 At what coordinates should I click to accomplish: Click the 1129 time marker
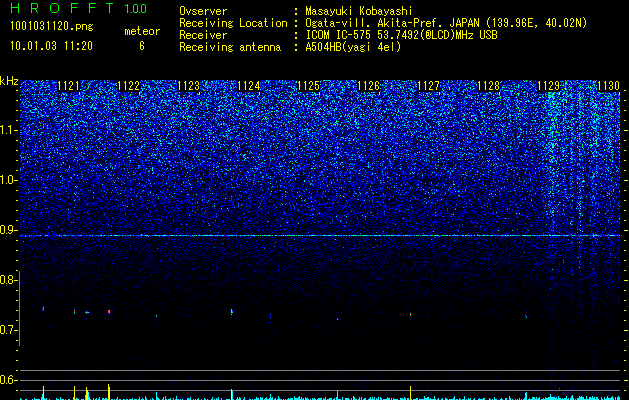click(548, 86)
